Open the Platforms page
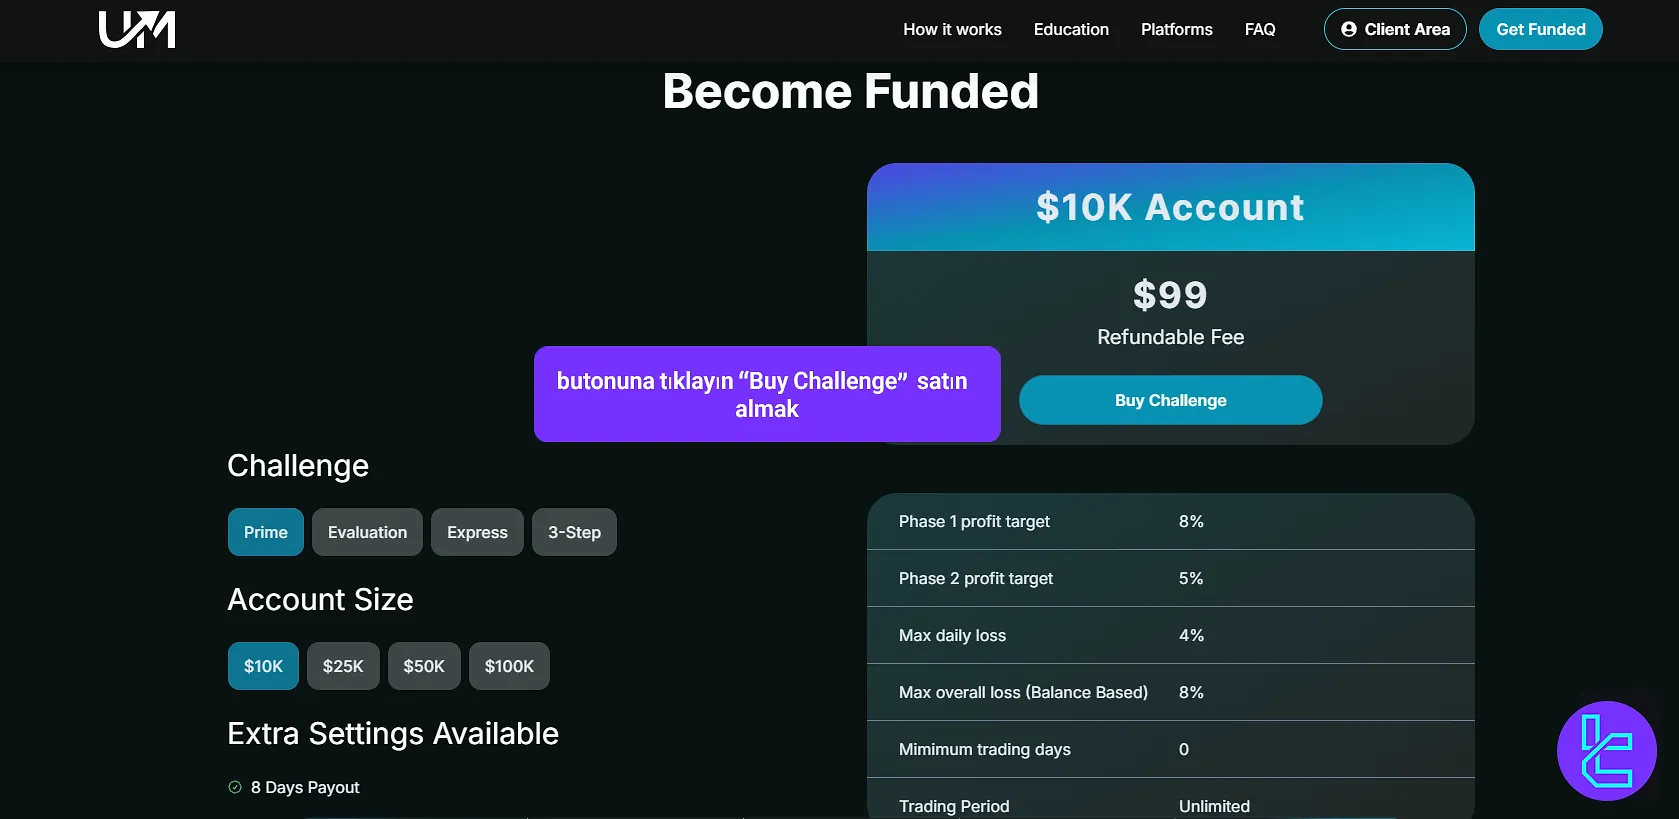The height and width of the screenshot is (819, 1679). 1176,29
